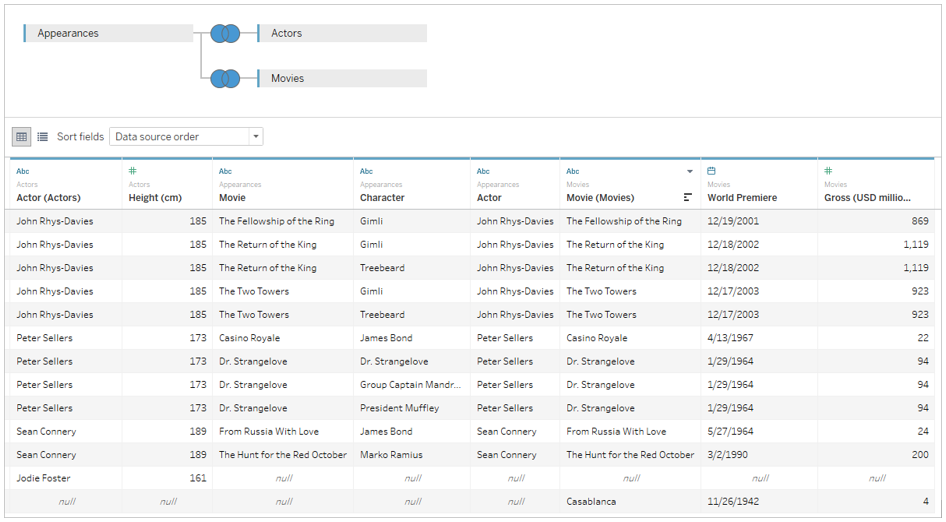The height and width of the screenshot is (522, 946).
Task: Click the number type icon on Gross column
Action: (828, 171)
